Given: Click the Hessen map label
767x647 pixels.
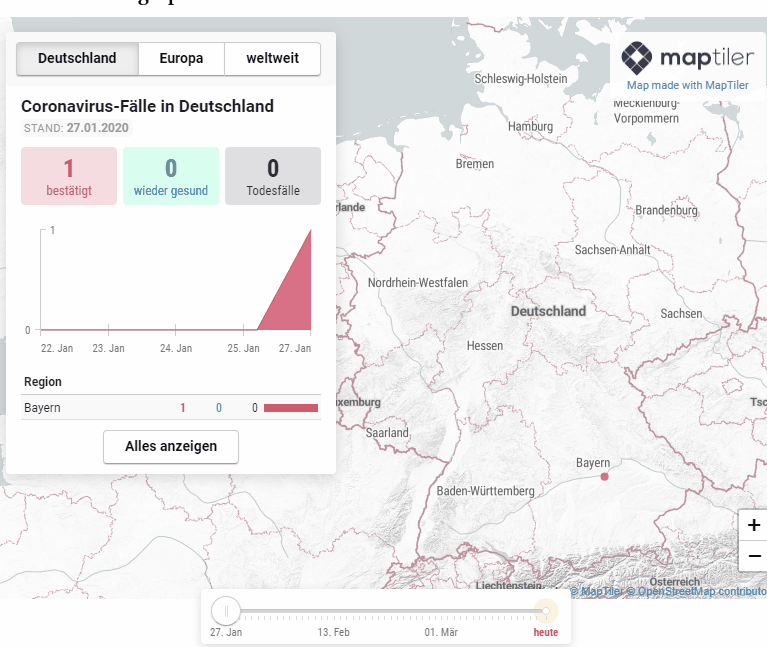Looking at the screenshot, I should point(485,346).
